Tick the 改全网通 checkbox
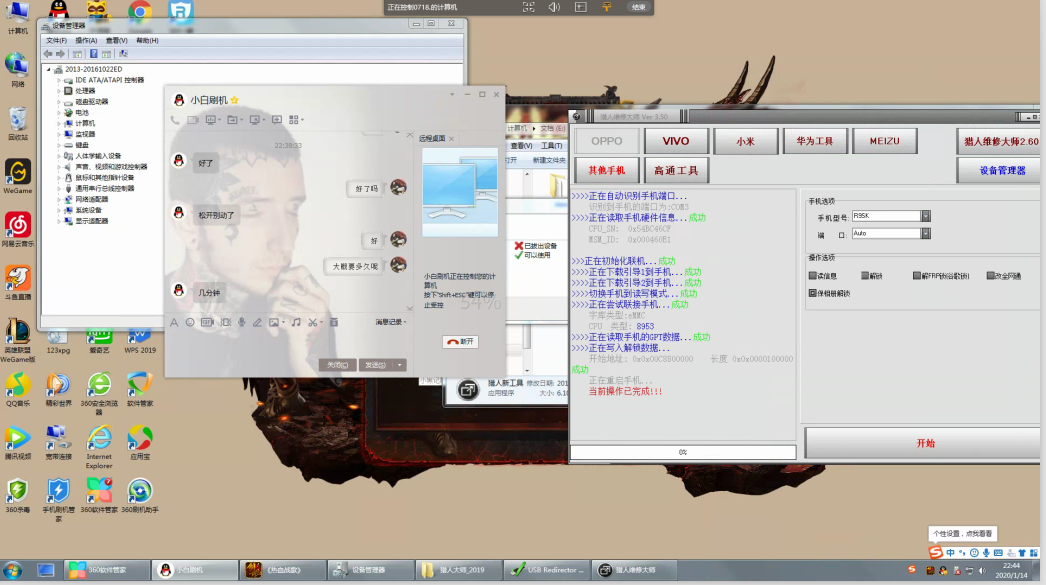 click(991, 275)
